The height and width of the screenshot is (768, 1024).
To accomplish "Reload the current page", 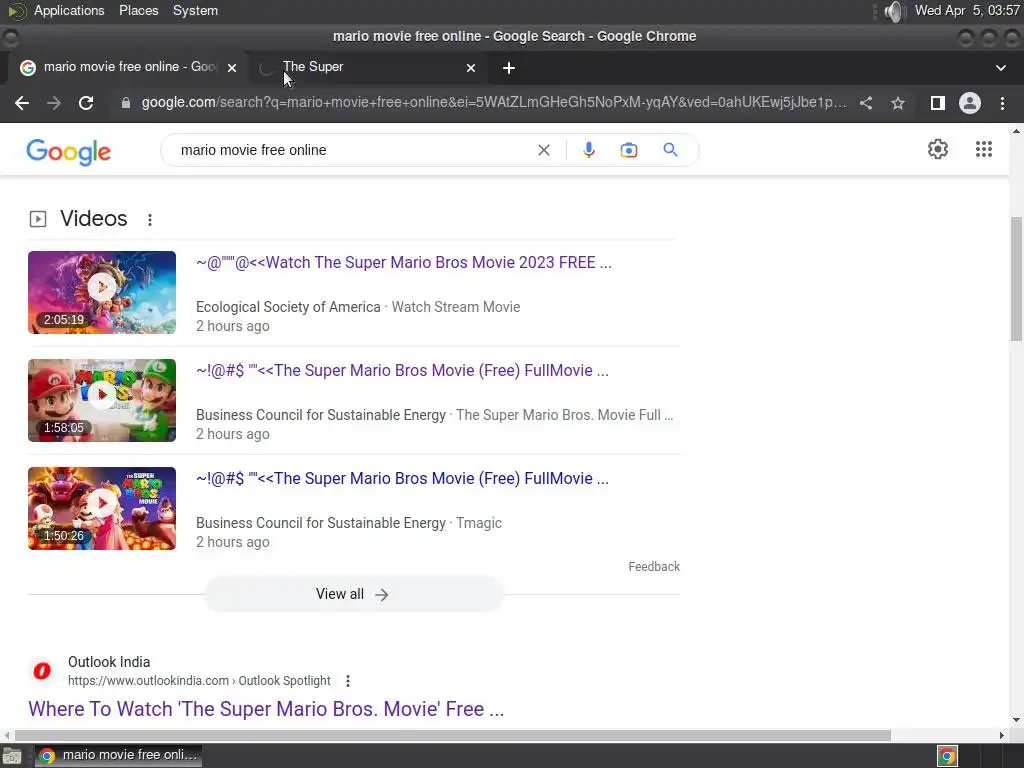I will pos(86,103).
